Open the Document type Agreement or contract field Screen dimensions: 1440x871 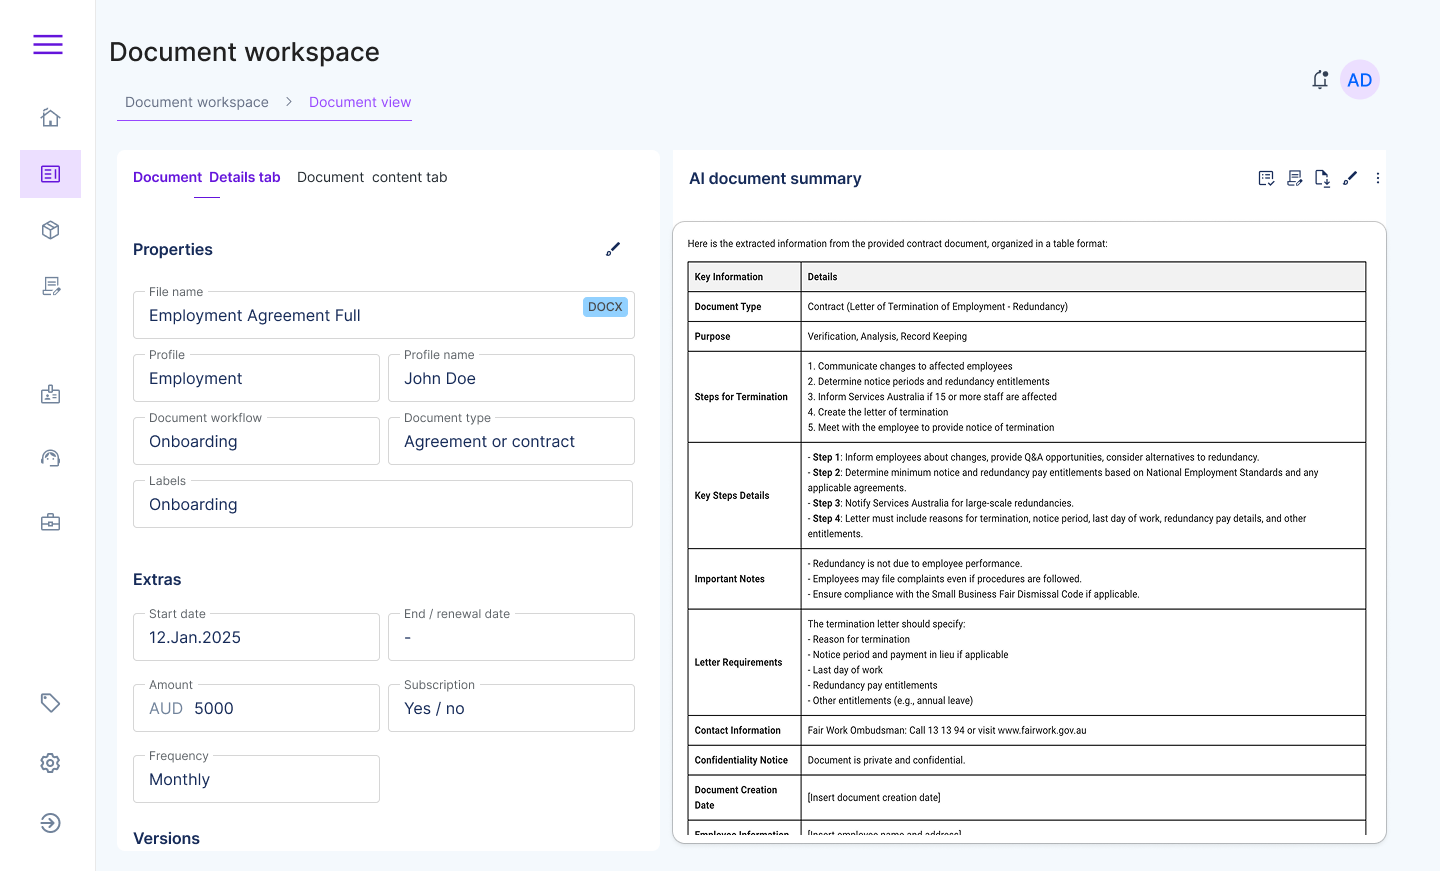tap(511, 441)
